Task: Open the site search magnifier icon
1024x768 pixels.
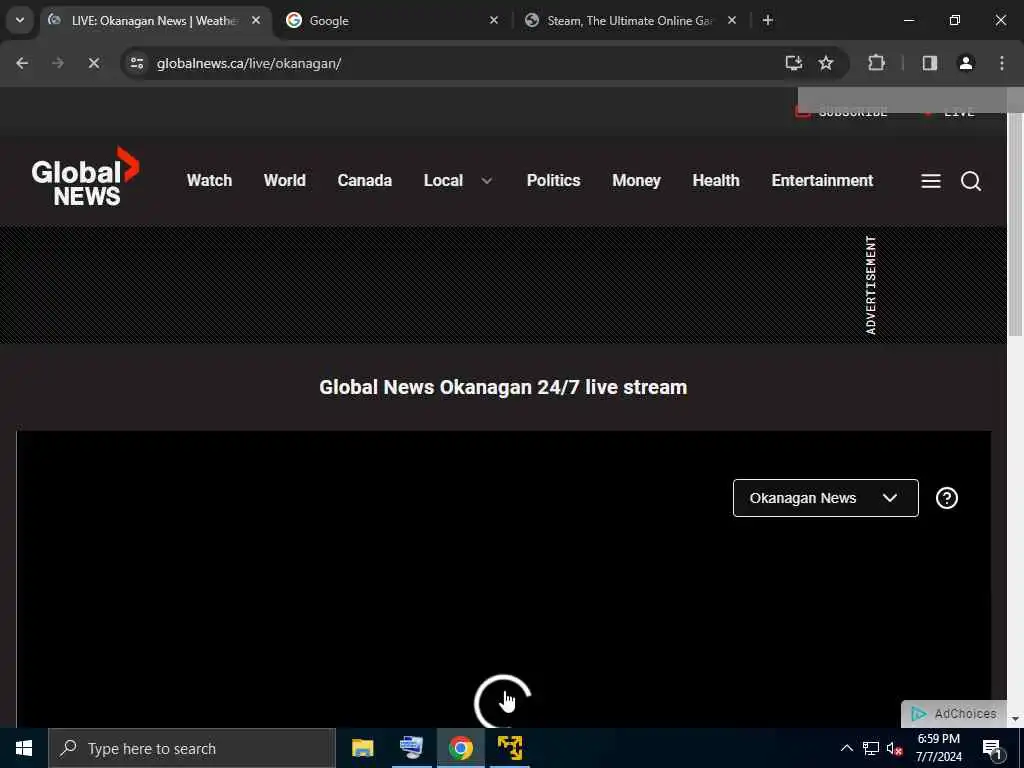Action: tap(970, 181)
